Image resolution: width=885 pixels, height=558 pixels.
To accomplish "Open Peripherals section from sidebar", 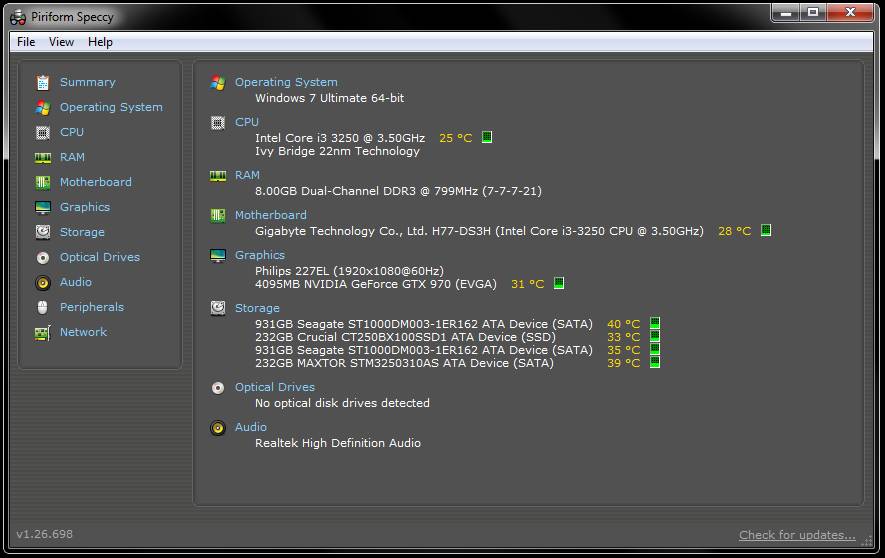I will click(x=91, y=307).
